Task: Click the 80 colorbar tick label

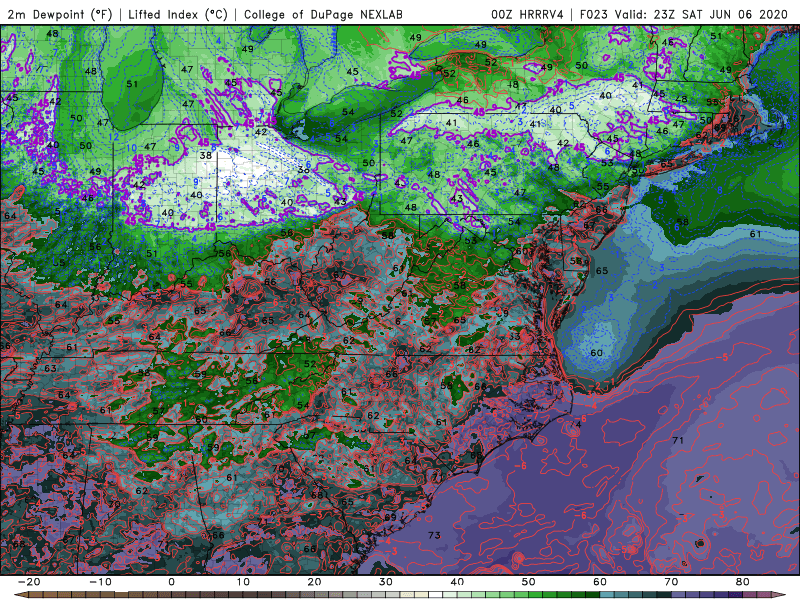Action: pyautogui.click(x=743, y=582)
